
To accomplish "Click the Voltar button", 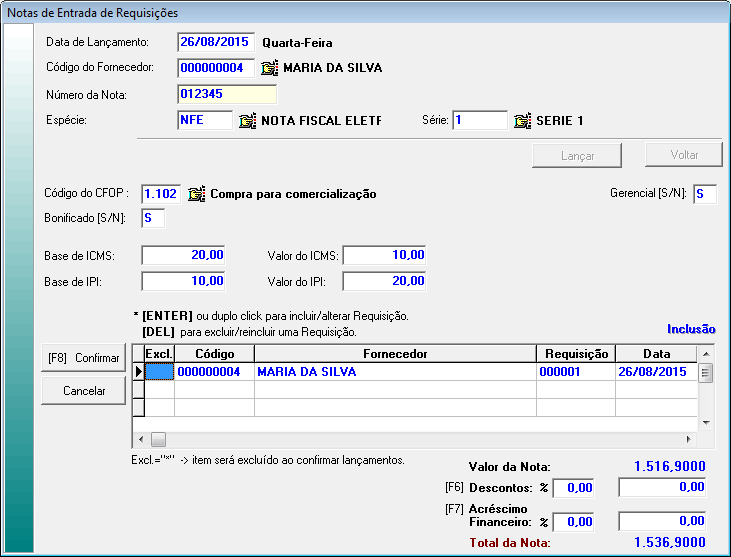I will click(684, 156).
